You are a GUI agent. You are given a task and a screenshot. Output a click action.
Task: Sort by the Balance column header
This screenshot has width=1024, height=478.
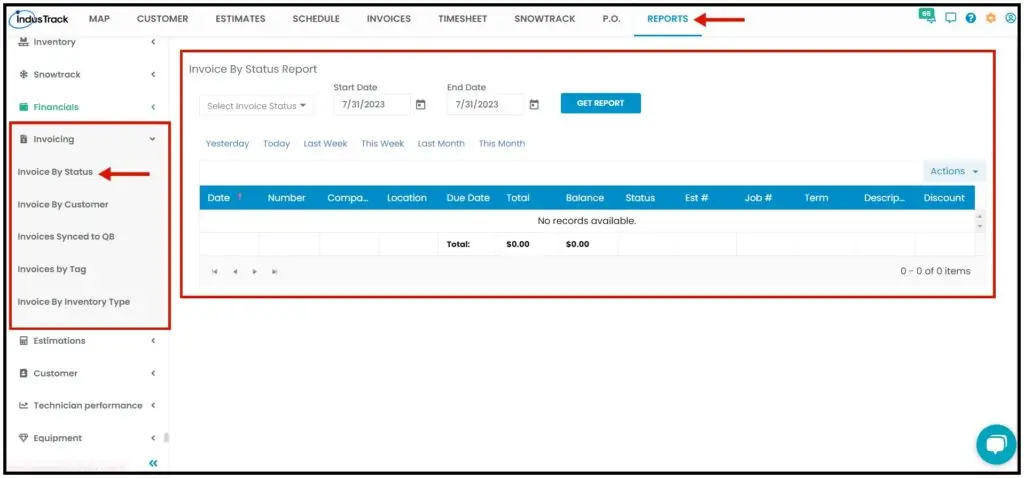tap(584, 198)
